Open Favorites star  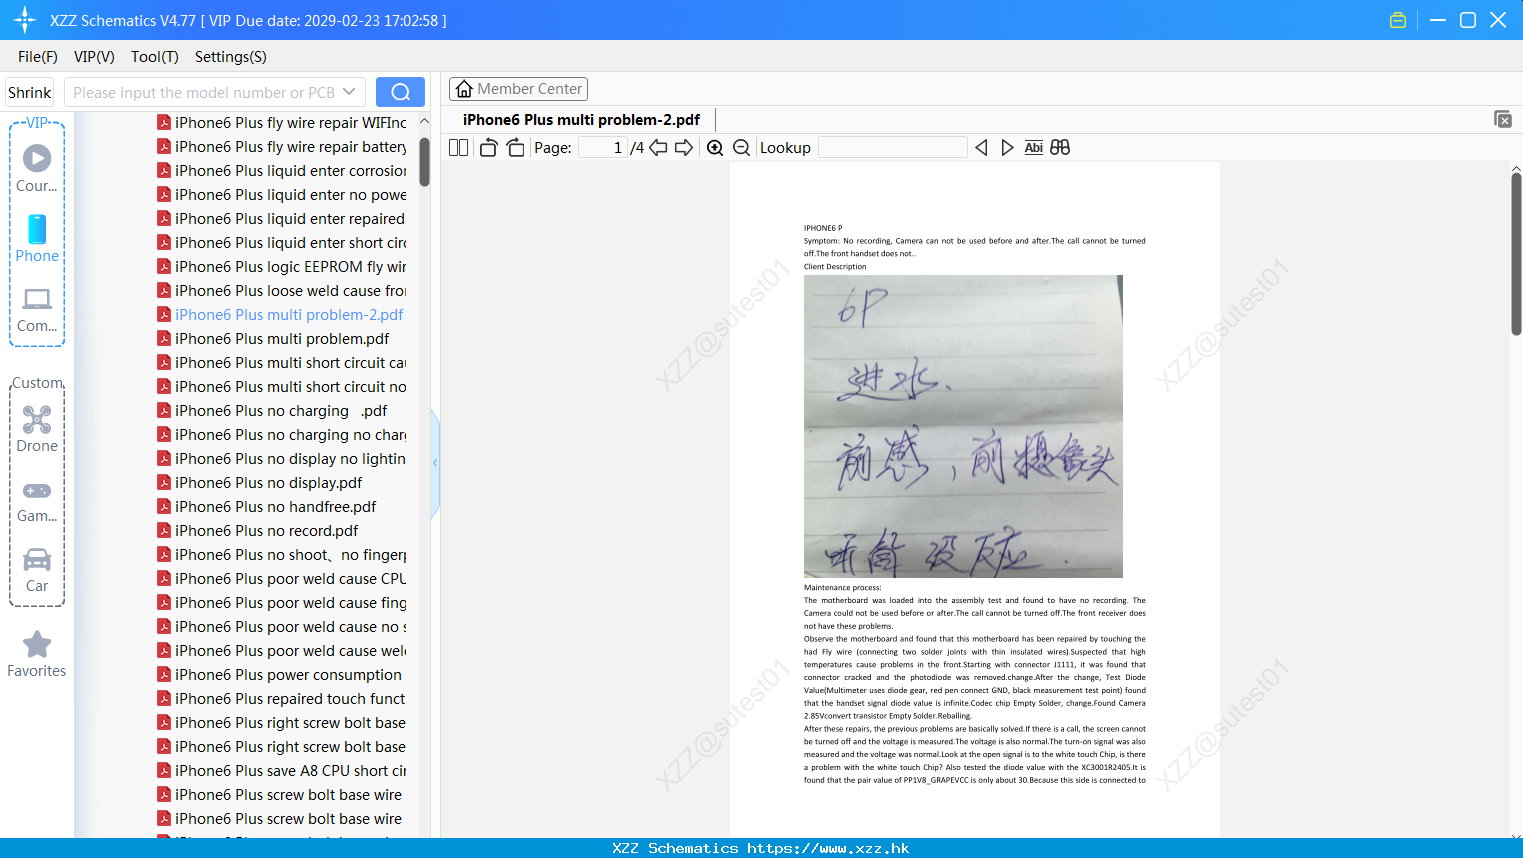pyautogui.click(x=37, y=654)
